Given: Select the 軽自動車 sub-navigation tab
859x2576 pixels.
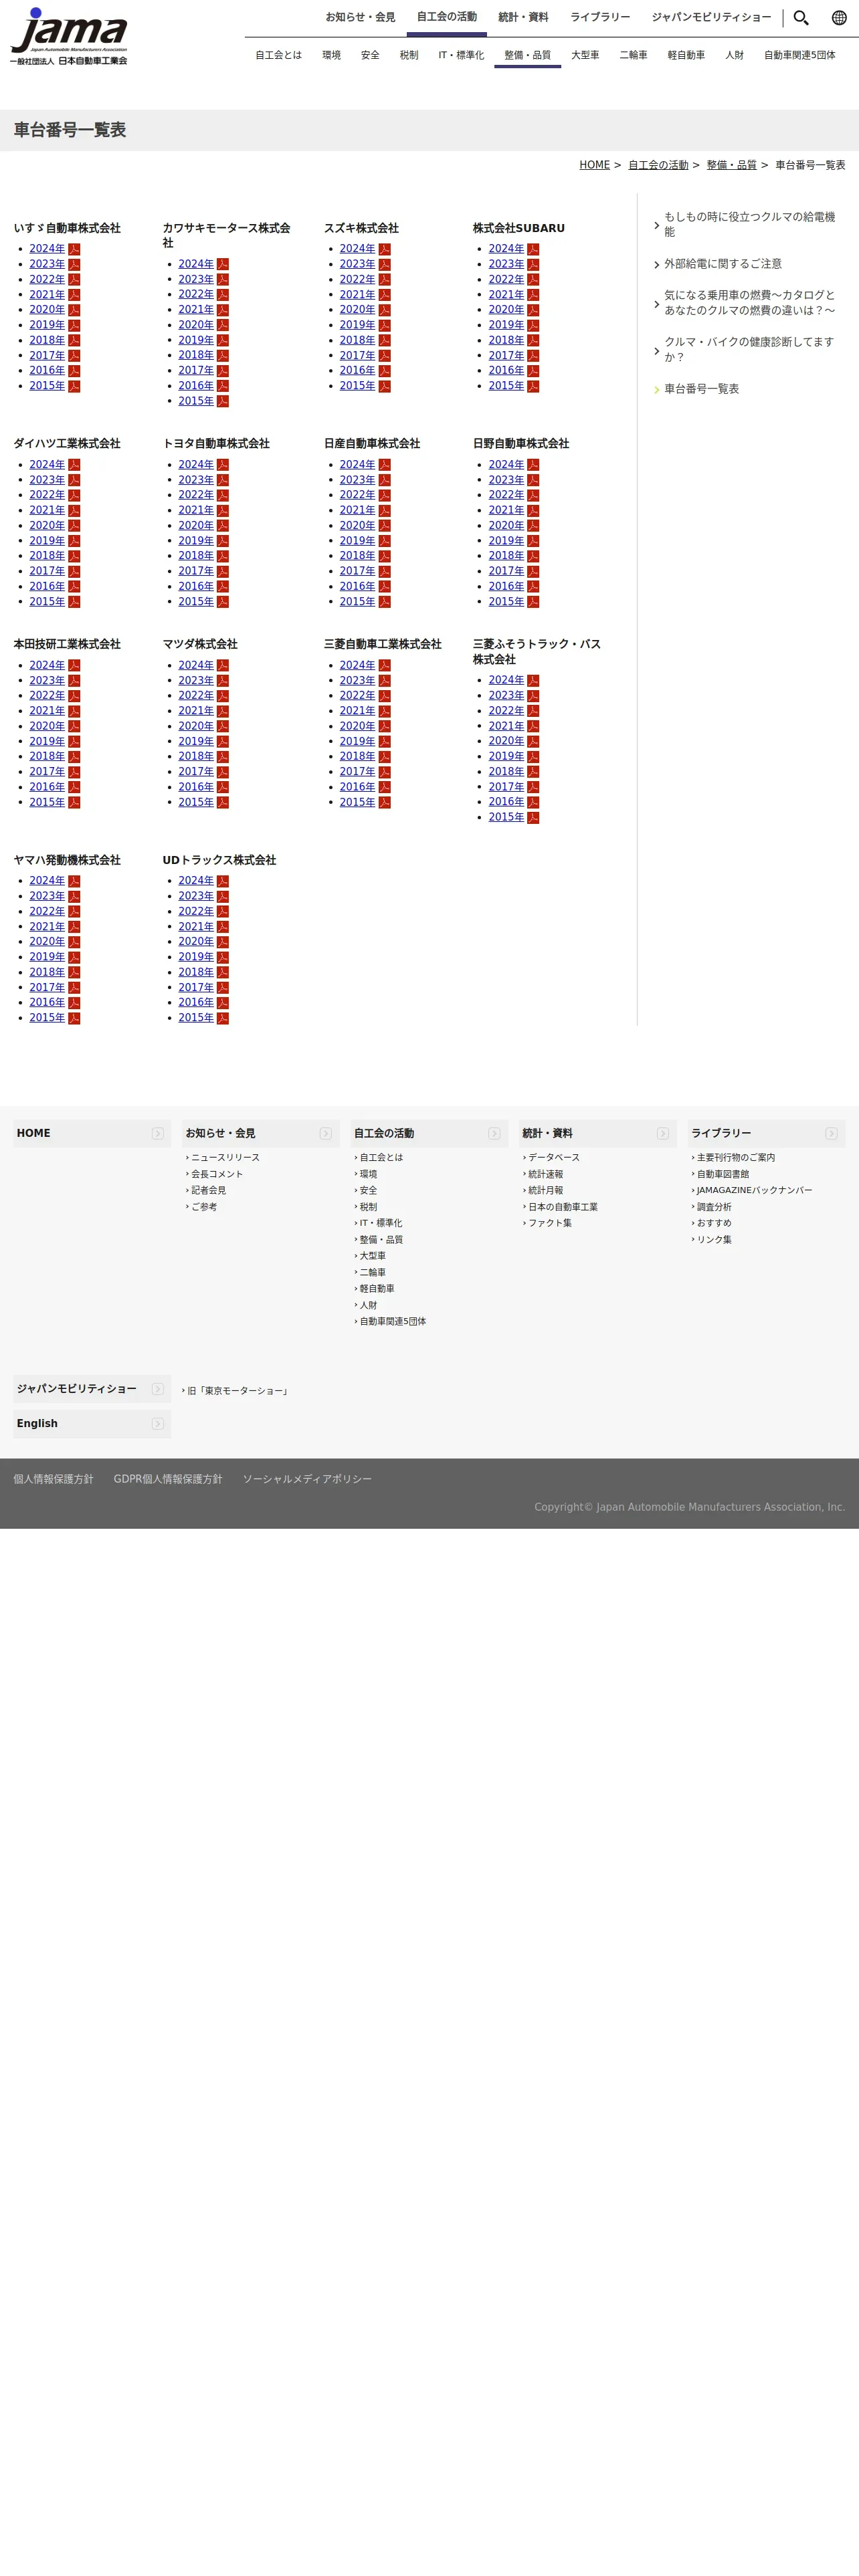Looking at the screenshot, I should click(x=686, y=55).
